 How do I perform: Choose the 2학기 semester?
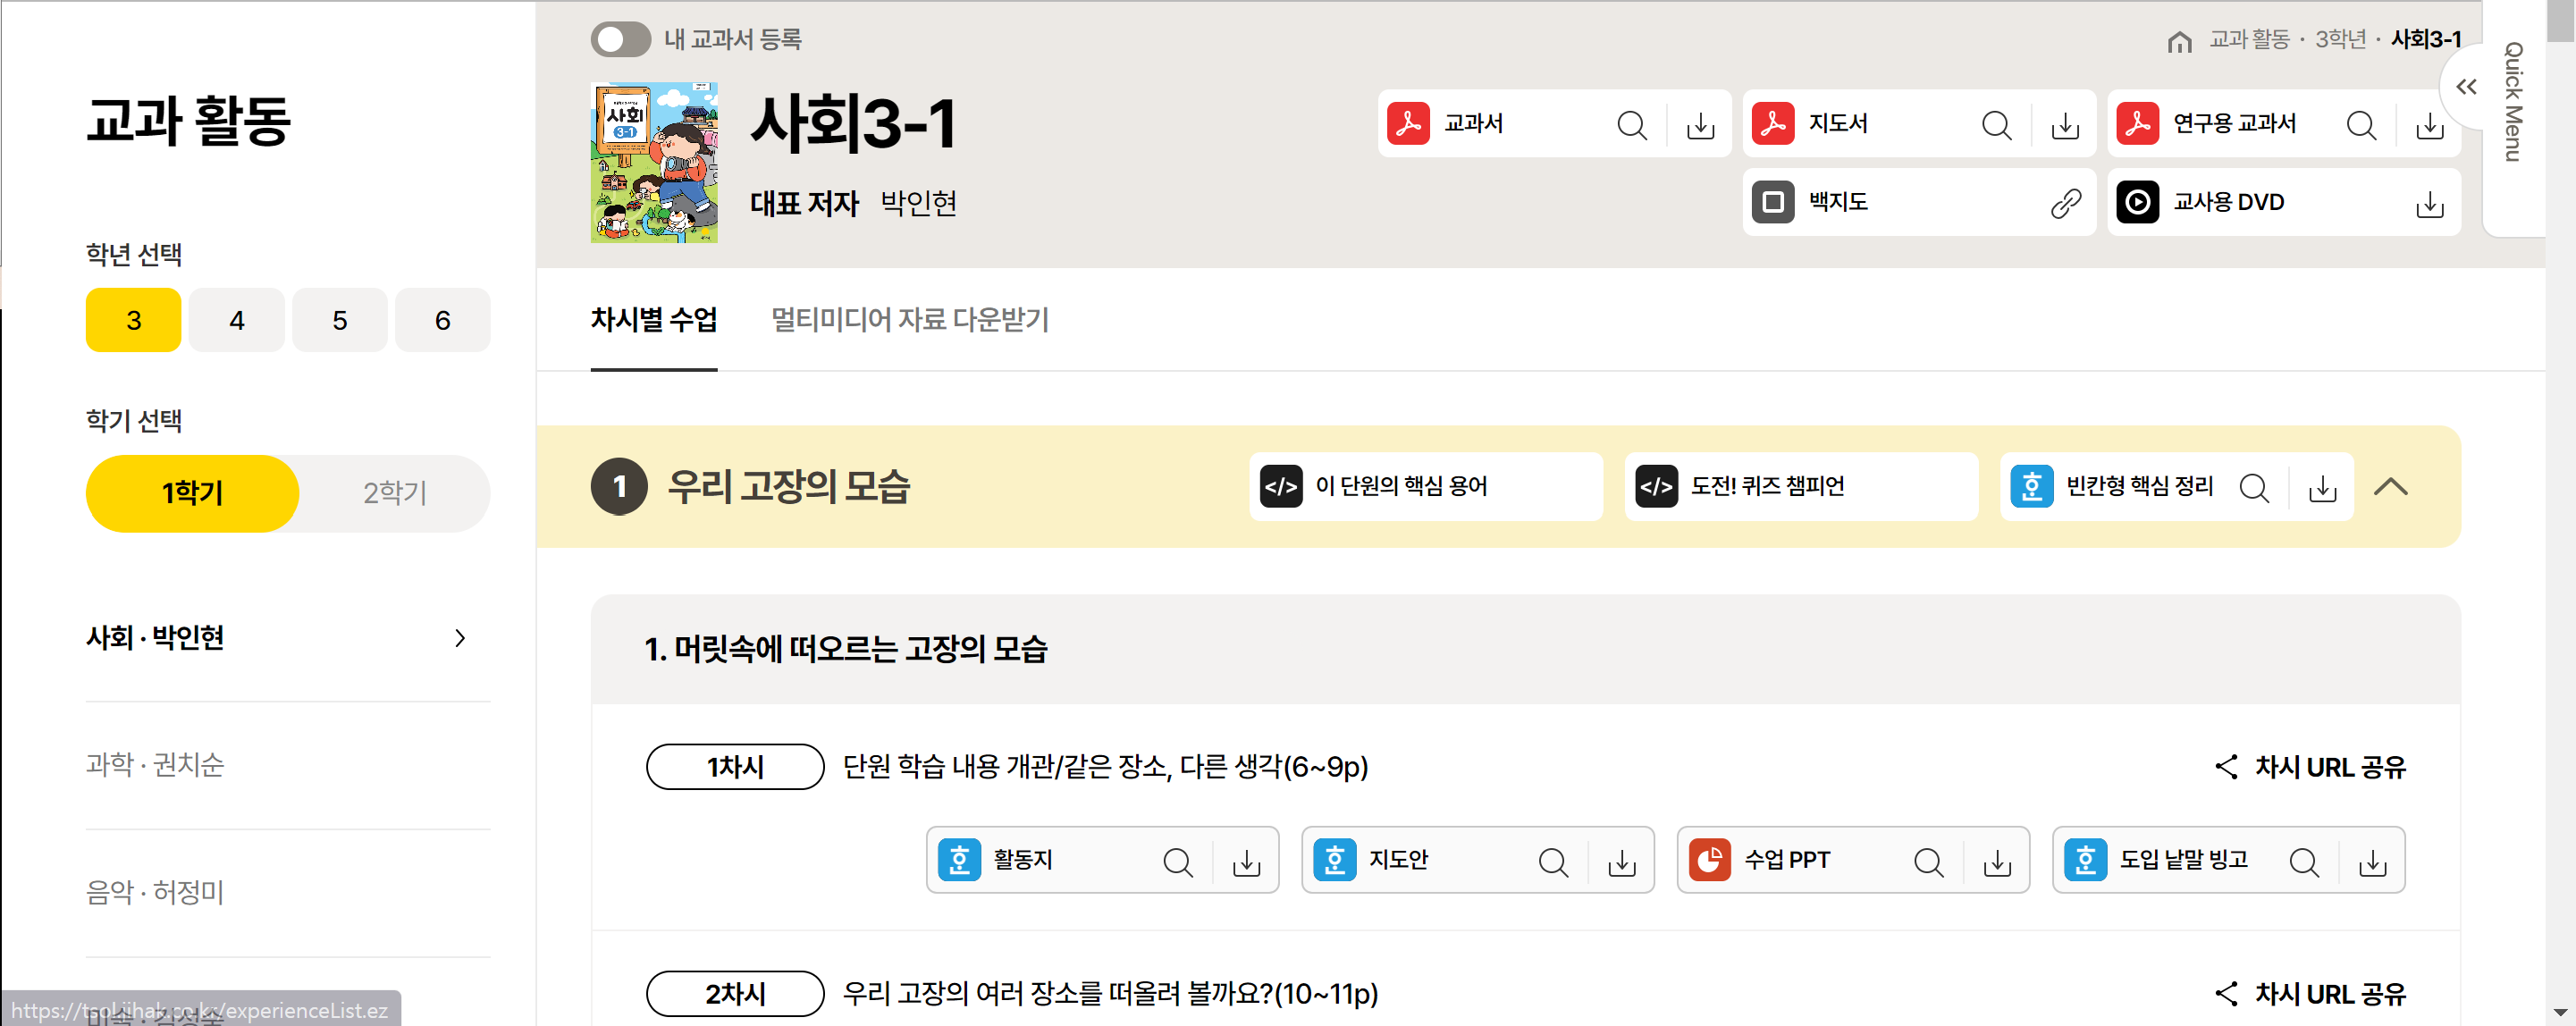tap(395, 493)
